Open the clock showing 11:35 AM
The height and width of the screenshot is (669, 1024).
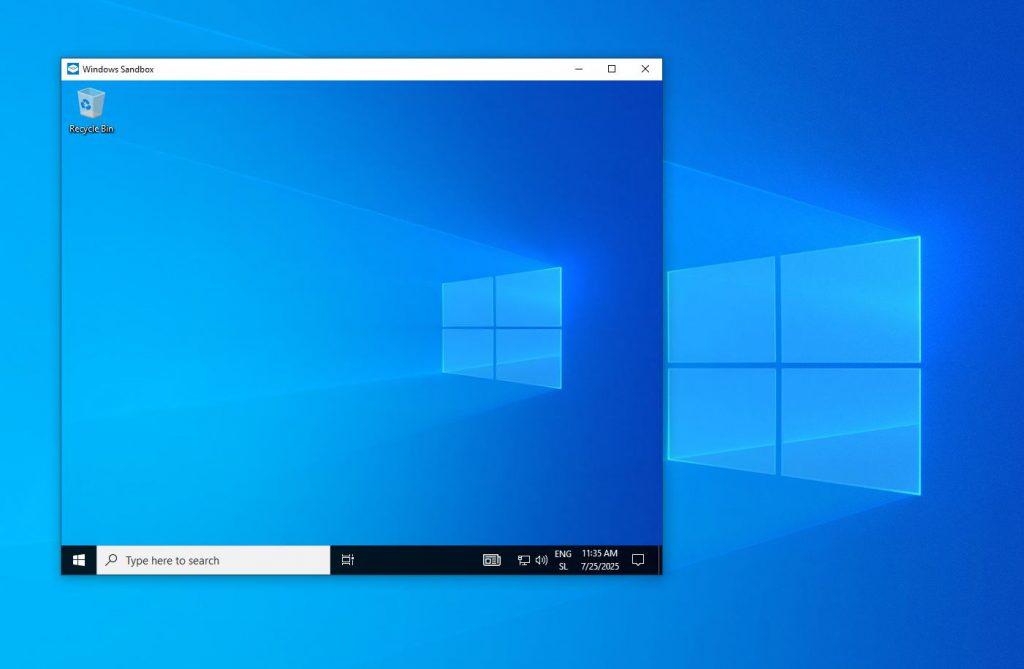[x=600, y=560]
